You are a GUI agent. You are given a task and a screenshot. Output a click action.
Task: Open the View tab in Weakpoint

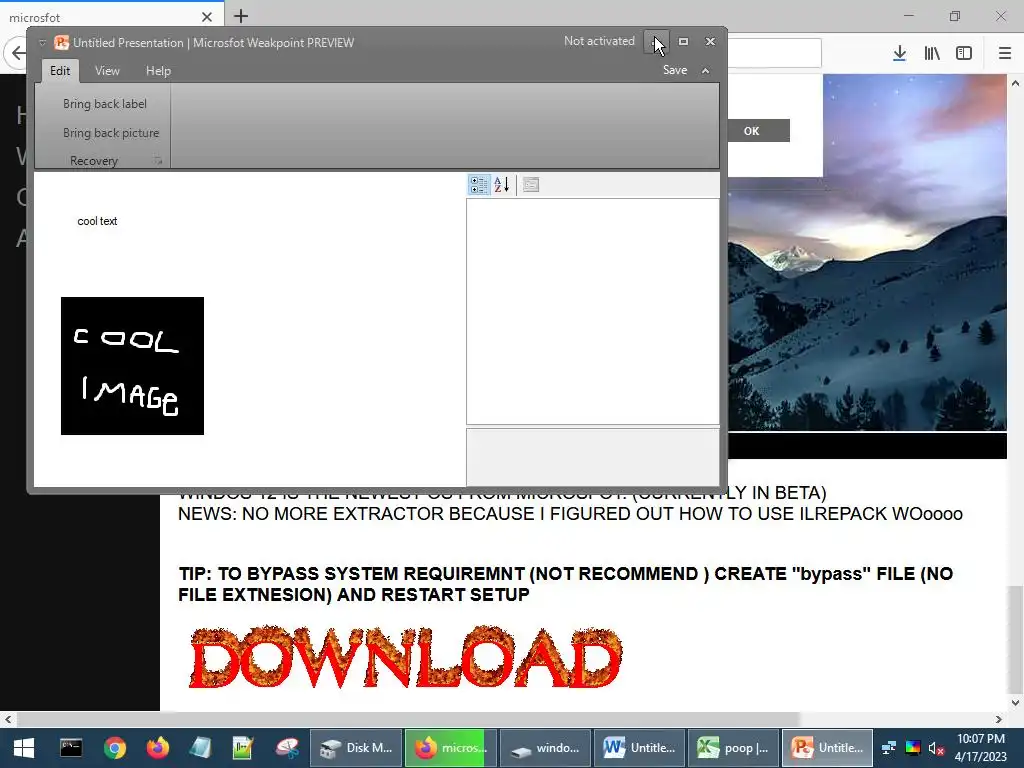pyautogui.click(x=107, y=71)
